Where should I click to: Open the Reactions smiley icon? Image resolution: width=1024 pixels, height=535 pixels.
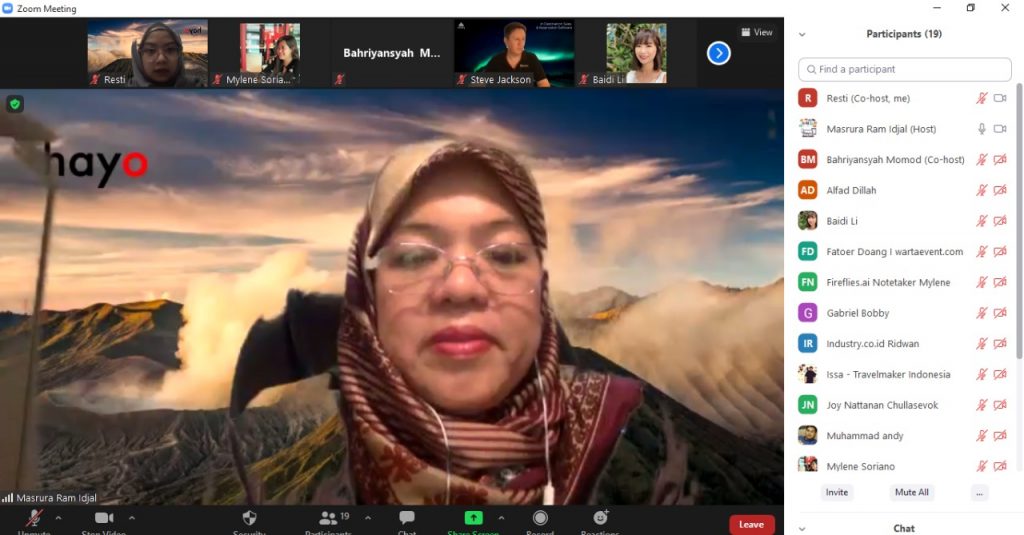[x=601, y=517]
